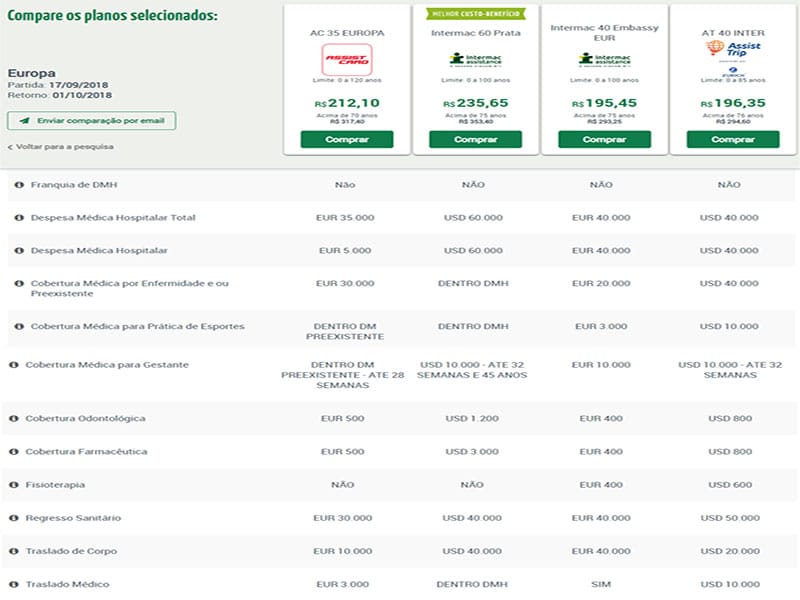This screenshot has width=800, height=600.
Task: Go back via Voltar para a pesquisa
Action: [61, 147]
